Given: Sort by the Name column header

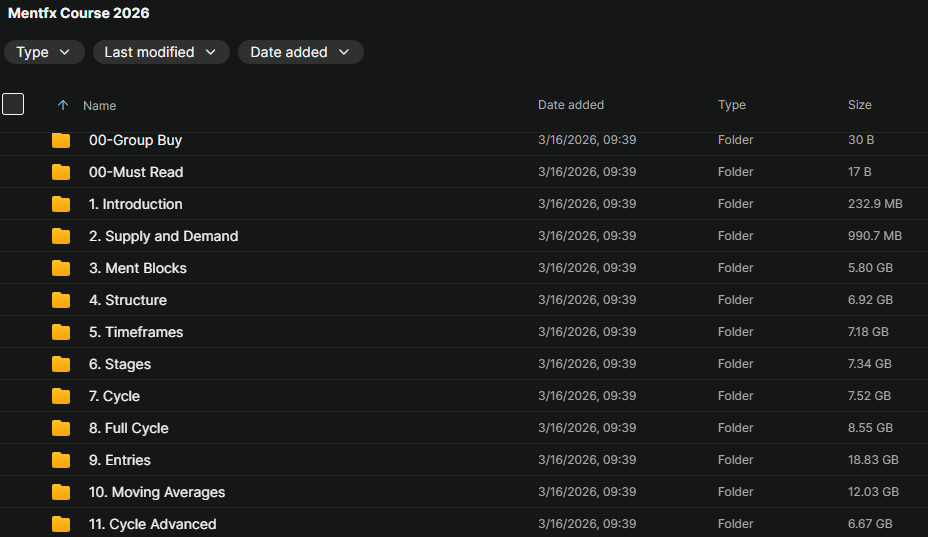Looking at the screenshot, I should coord(99,105).
